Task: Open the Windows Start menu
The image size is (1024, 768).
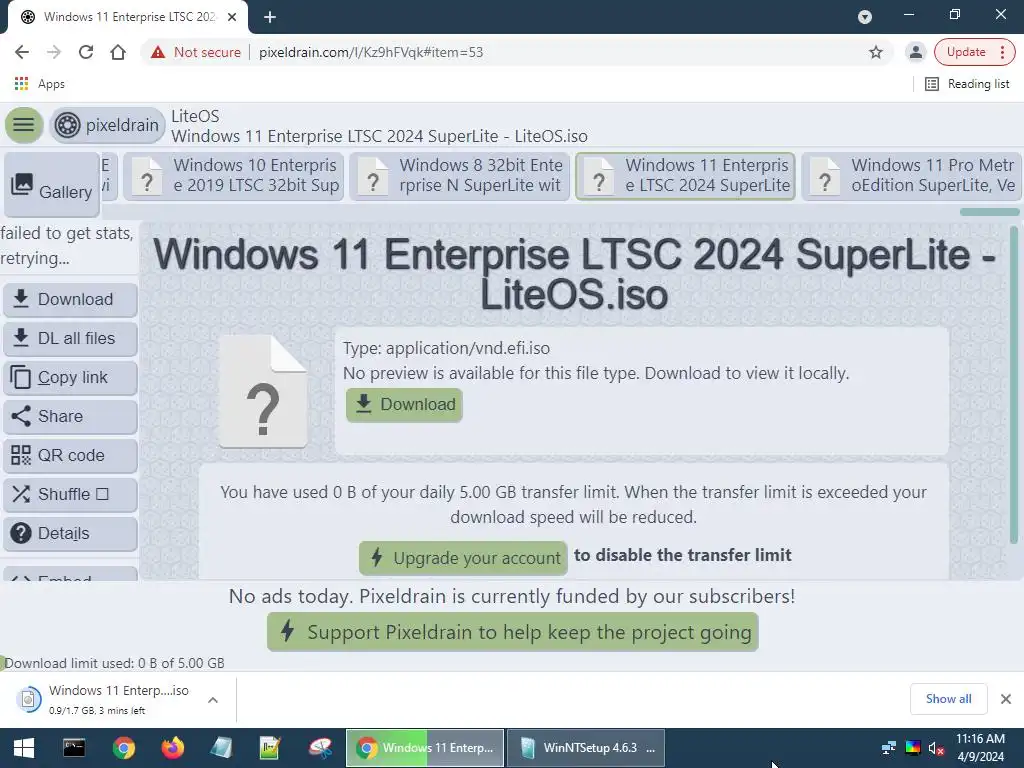Action: click(x=24, y=748)
